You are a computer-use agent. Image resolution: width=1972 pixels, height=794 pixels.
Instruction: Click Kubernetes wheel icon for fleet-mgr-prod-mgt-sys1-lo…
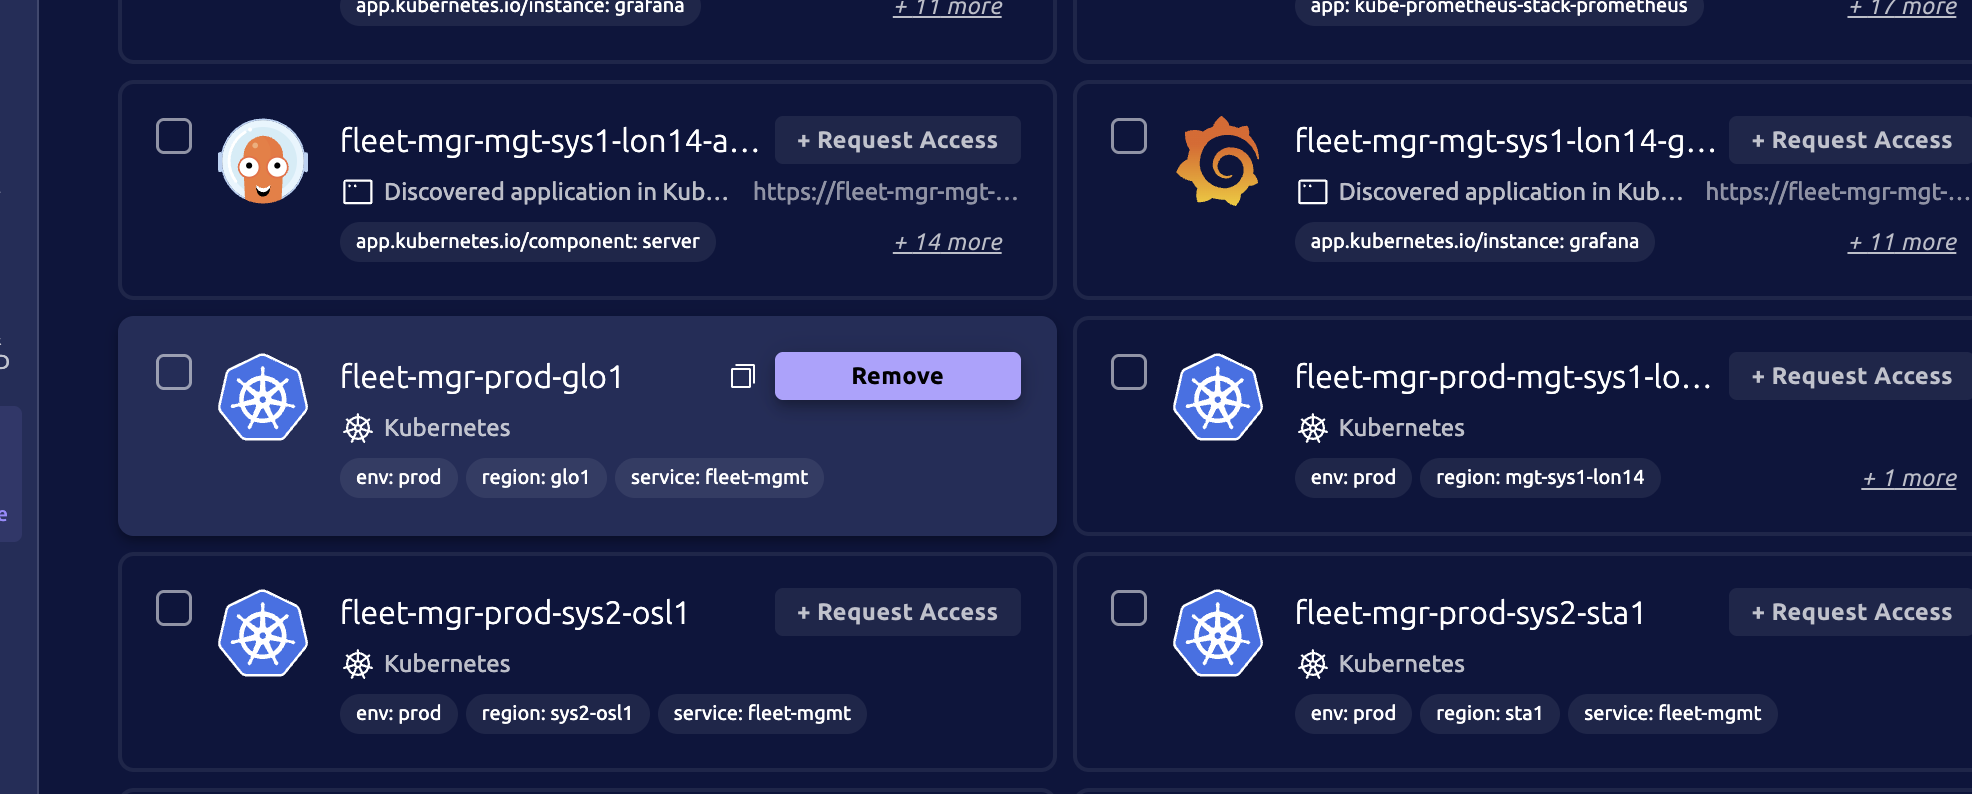point(1218,397)
